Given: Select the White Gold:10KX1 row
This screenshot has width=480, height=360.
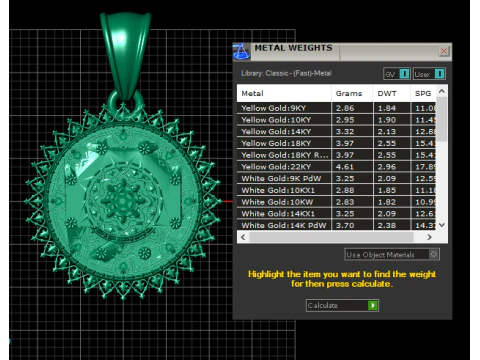Looking at the screenshot, I should 336,190.
